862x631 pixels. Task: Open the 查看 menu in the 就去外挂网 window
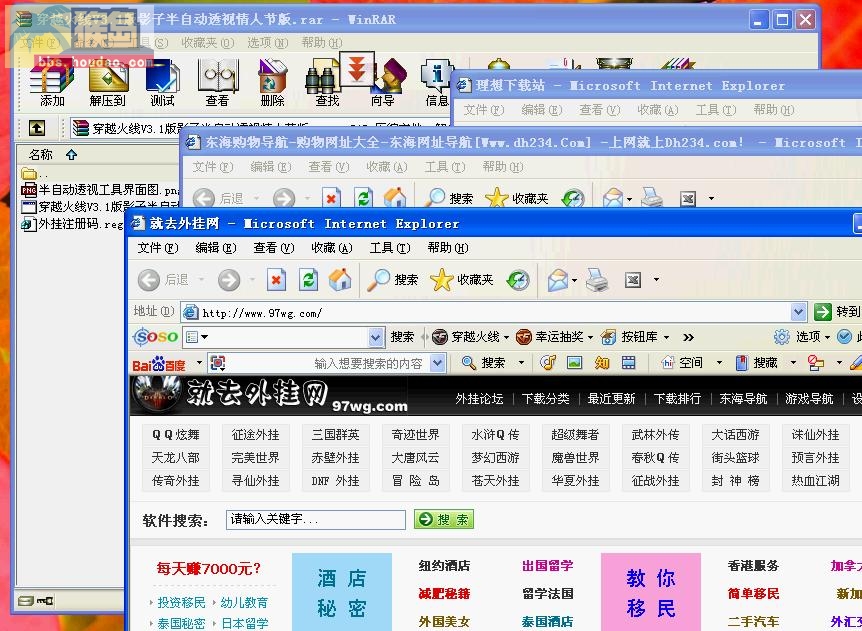274,248
